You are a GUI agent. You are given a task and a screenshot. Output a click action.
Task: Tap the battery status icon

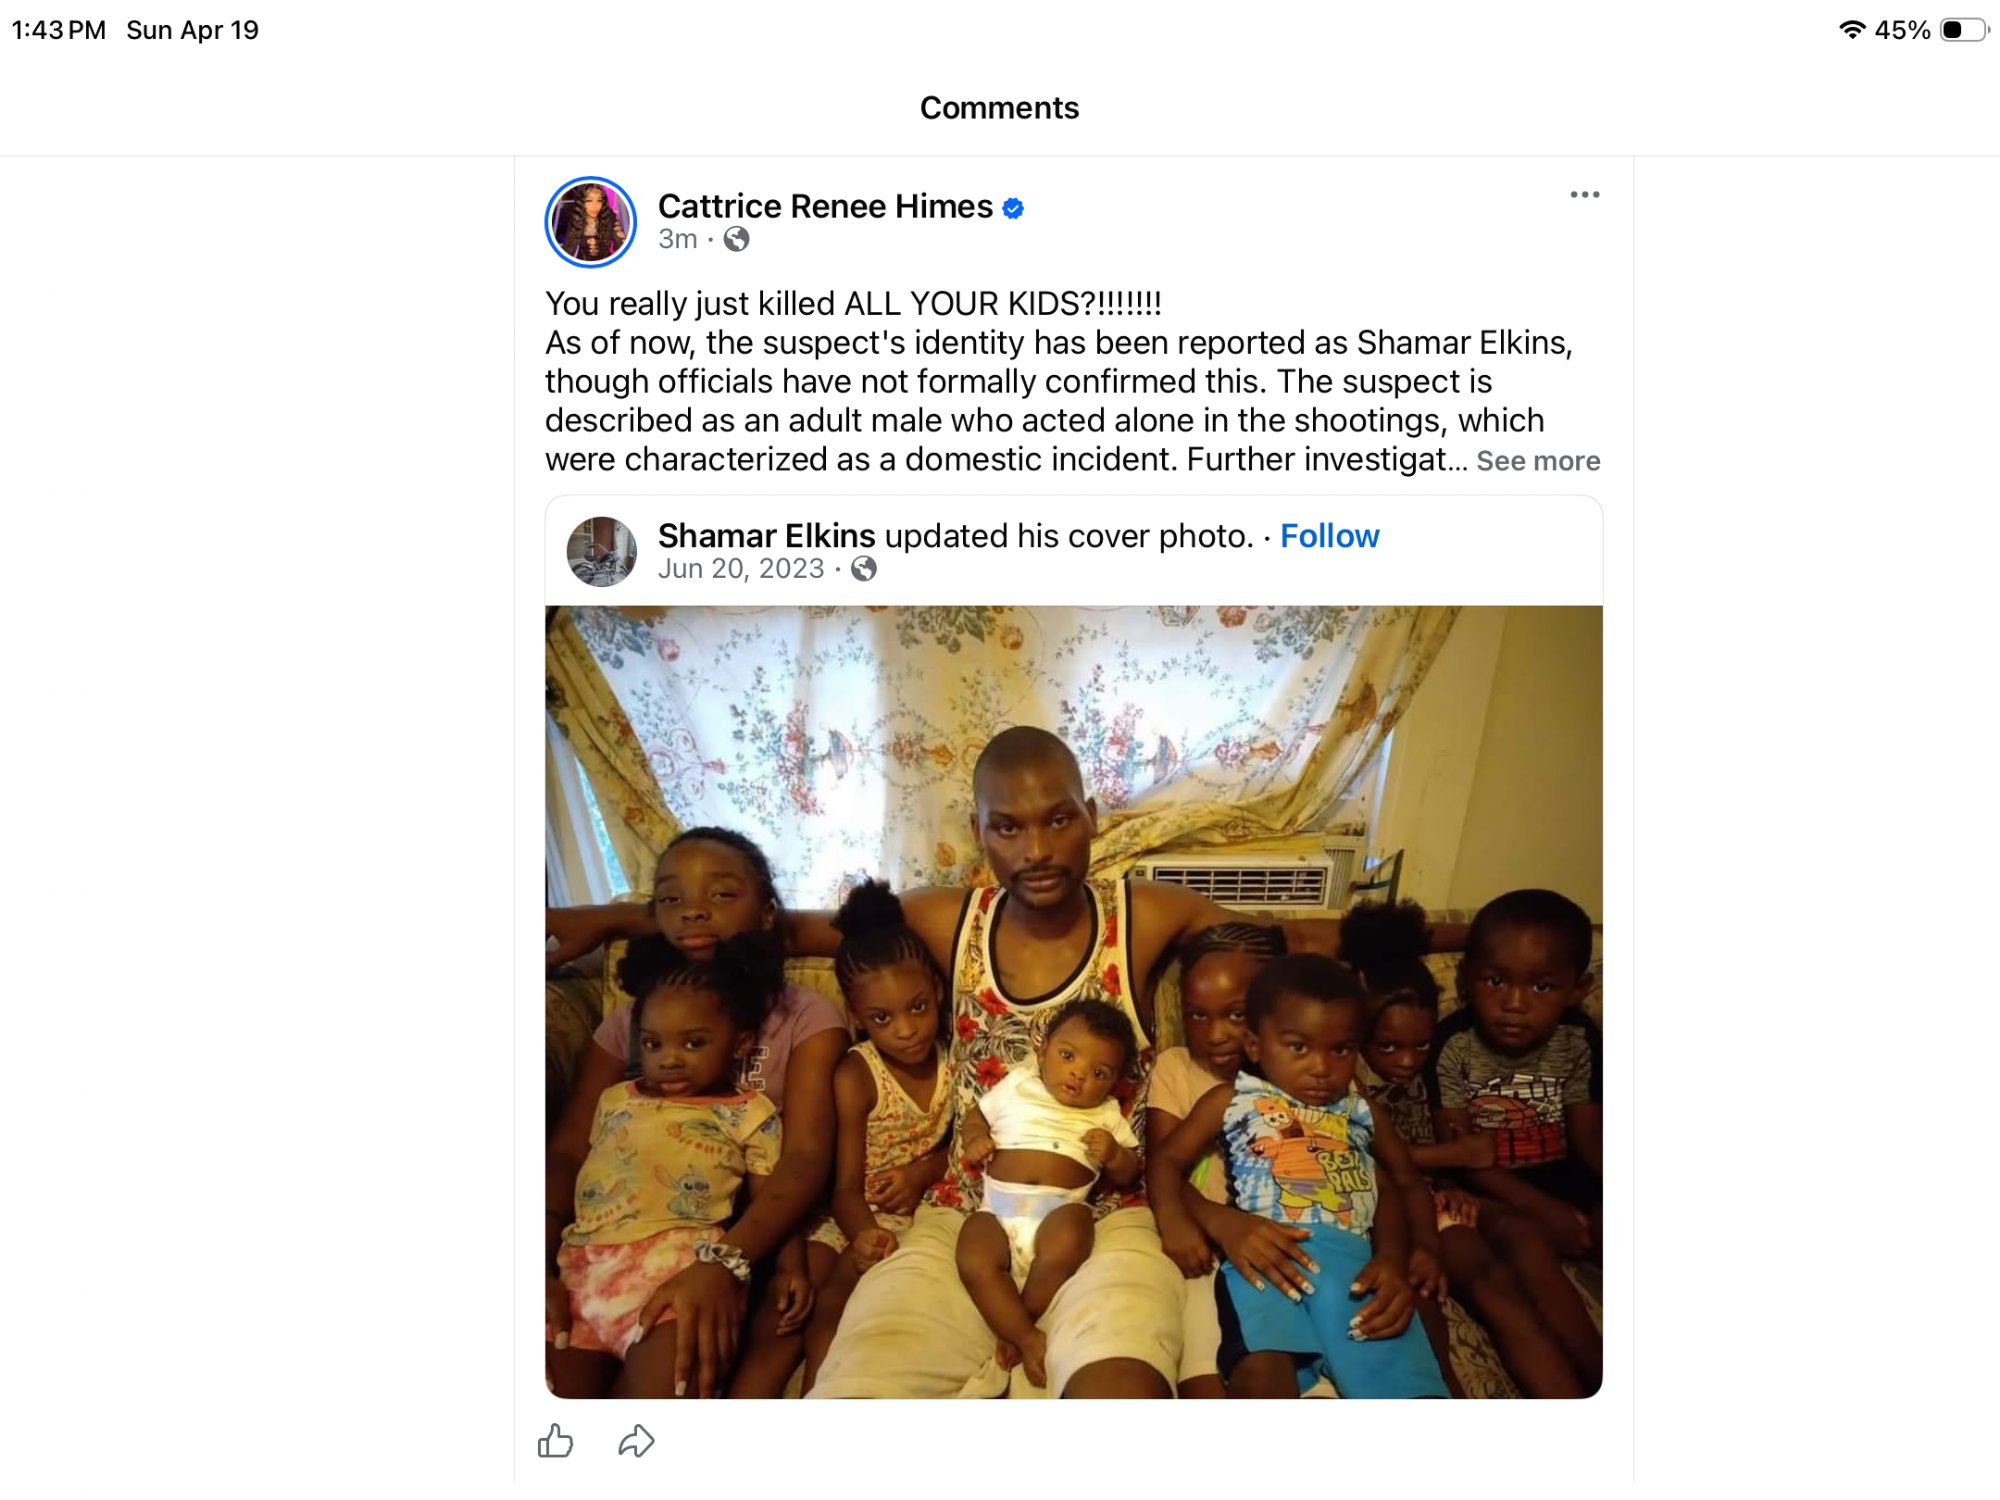(1964, 30)
